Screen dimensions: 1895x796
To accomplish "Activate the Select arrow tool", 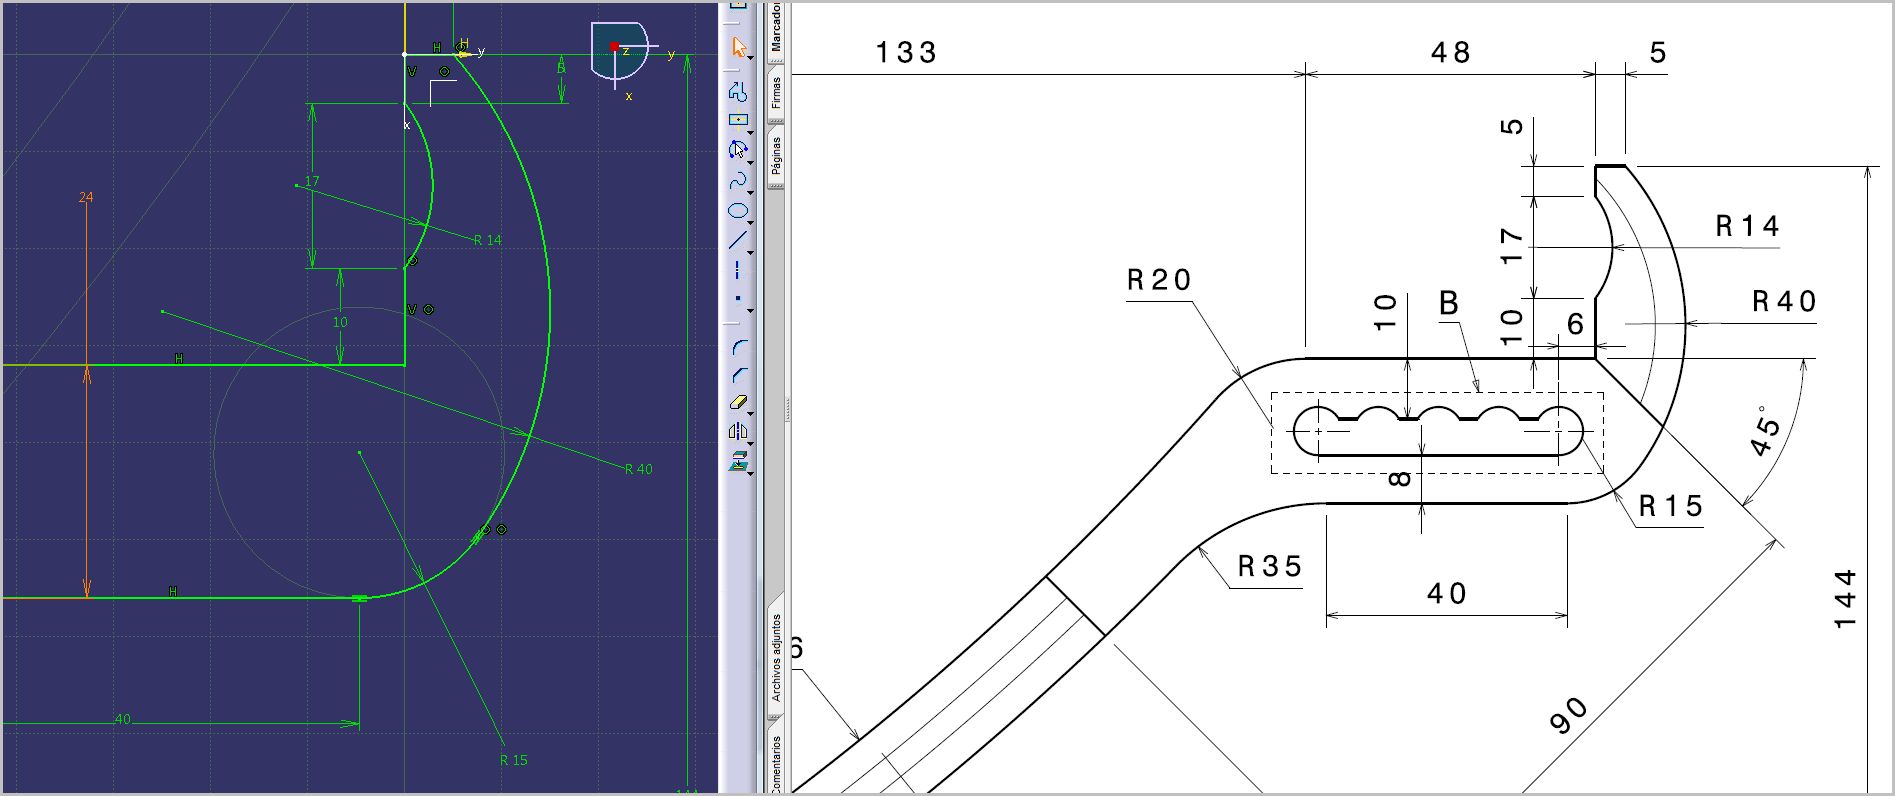I will 738,47.
